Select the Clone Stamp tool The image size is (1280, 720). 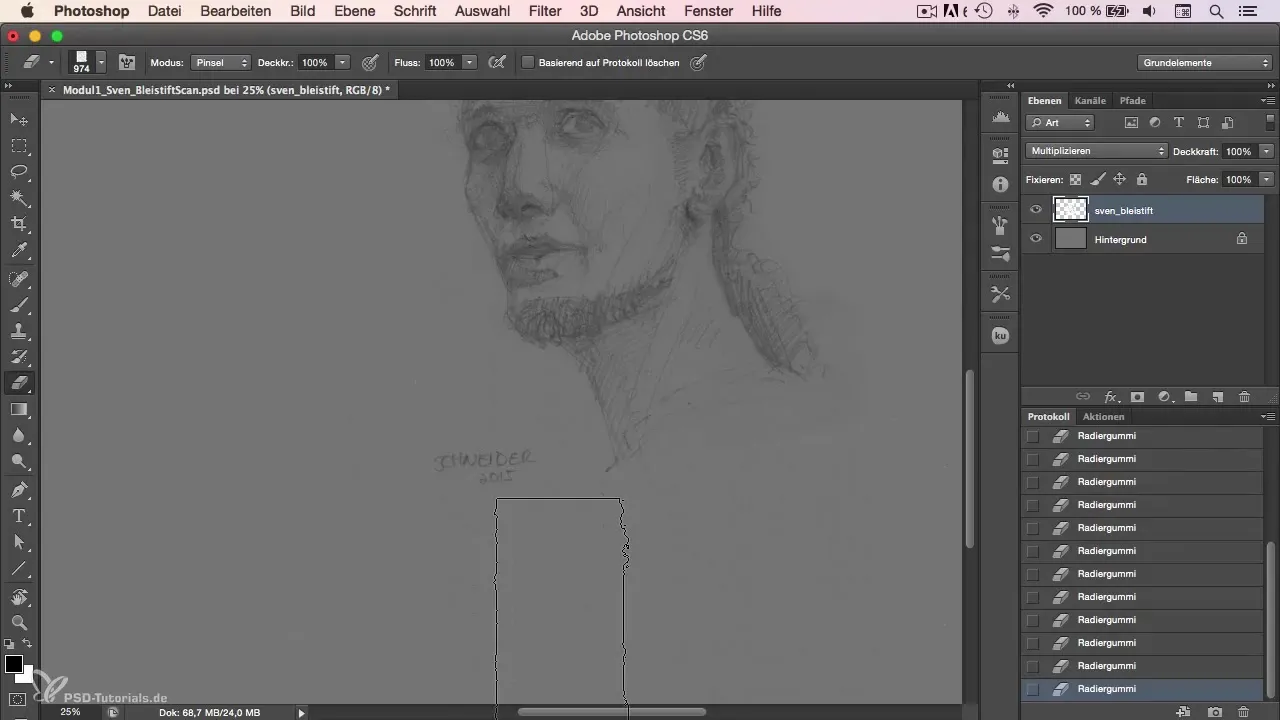tap(19, 331)
